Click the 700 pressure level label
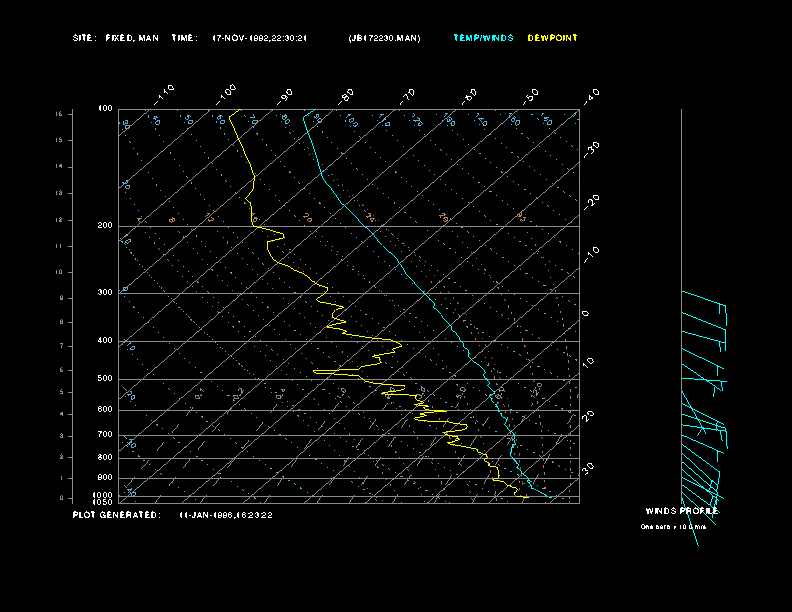 pyautogui.click(x=105, y=434)
